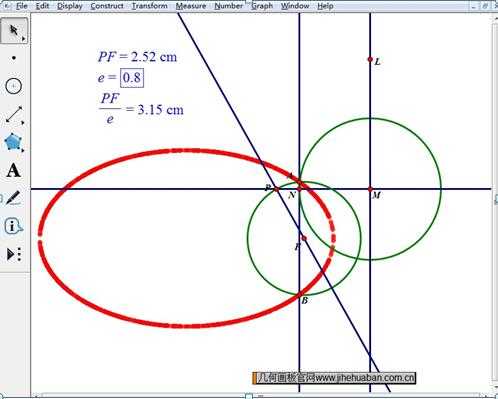Select the Straightedge segment tool

click(x=13, y=115)
